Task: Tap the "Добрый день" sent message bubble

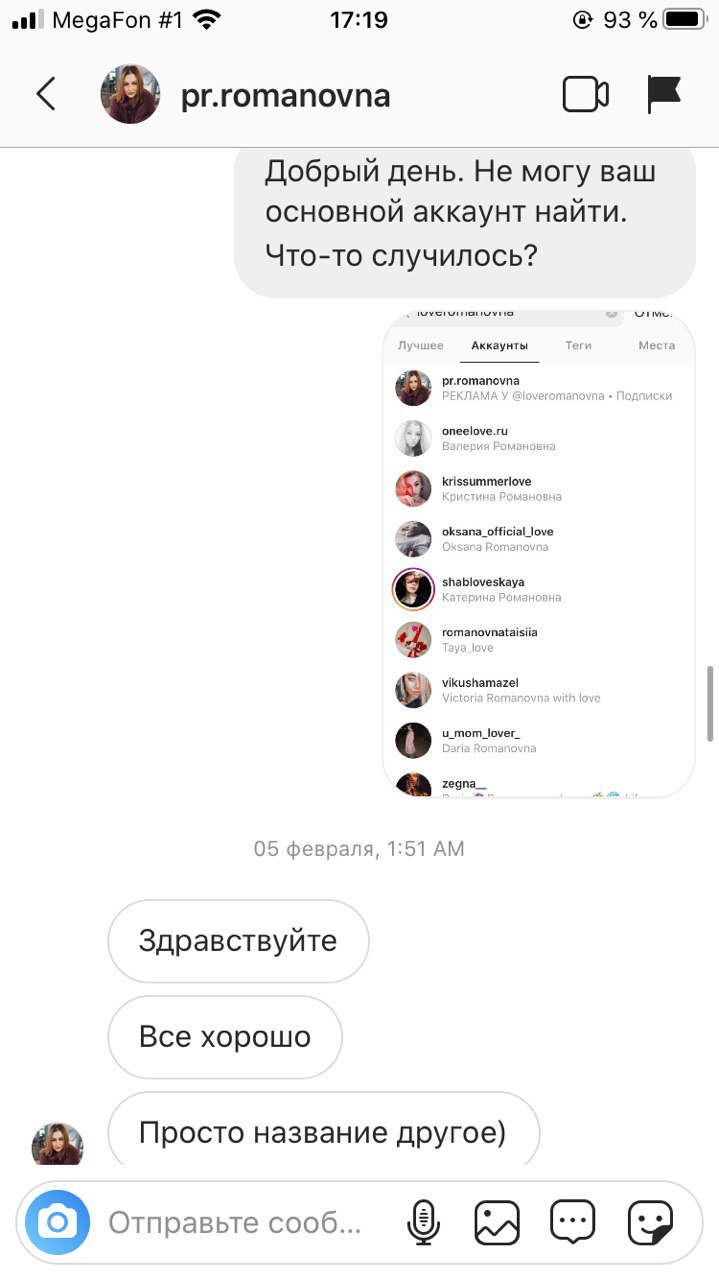Action: point(464,214)
